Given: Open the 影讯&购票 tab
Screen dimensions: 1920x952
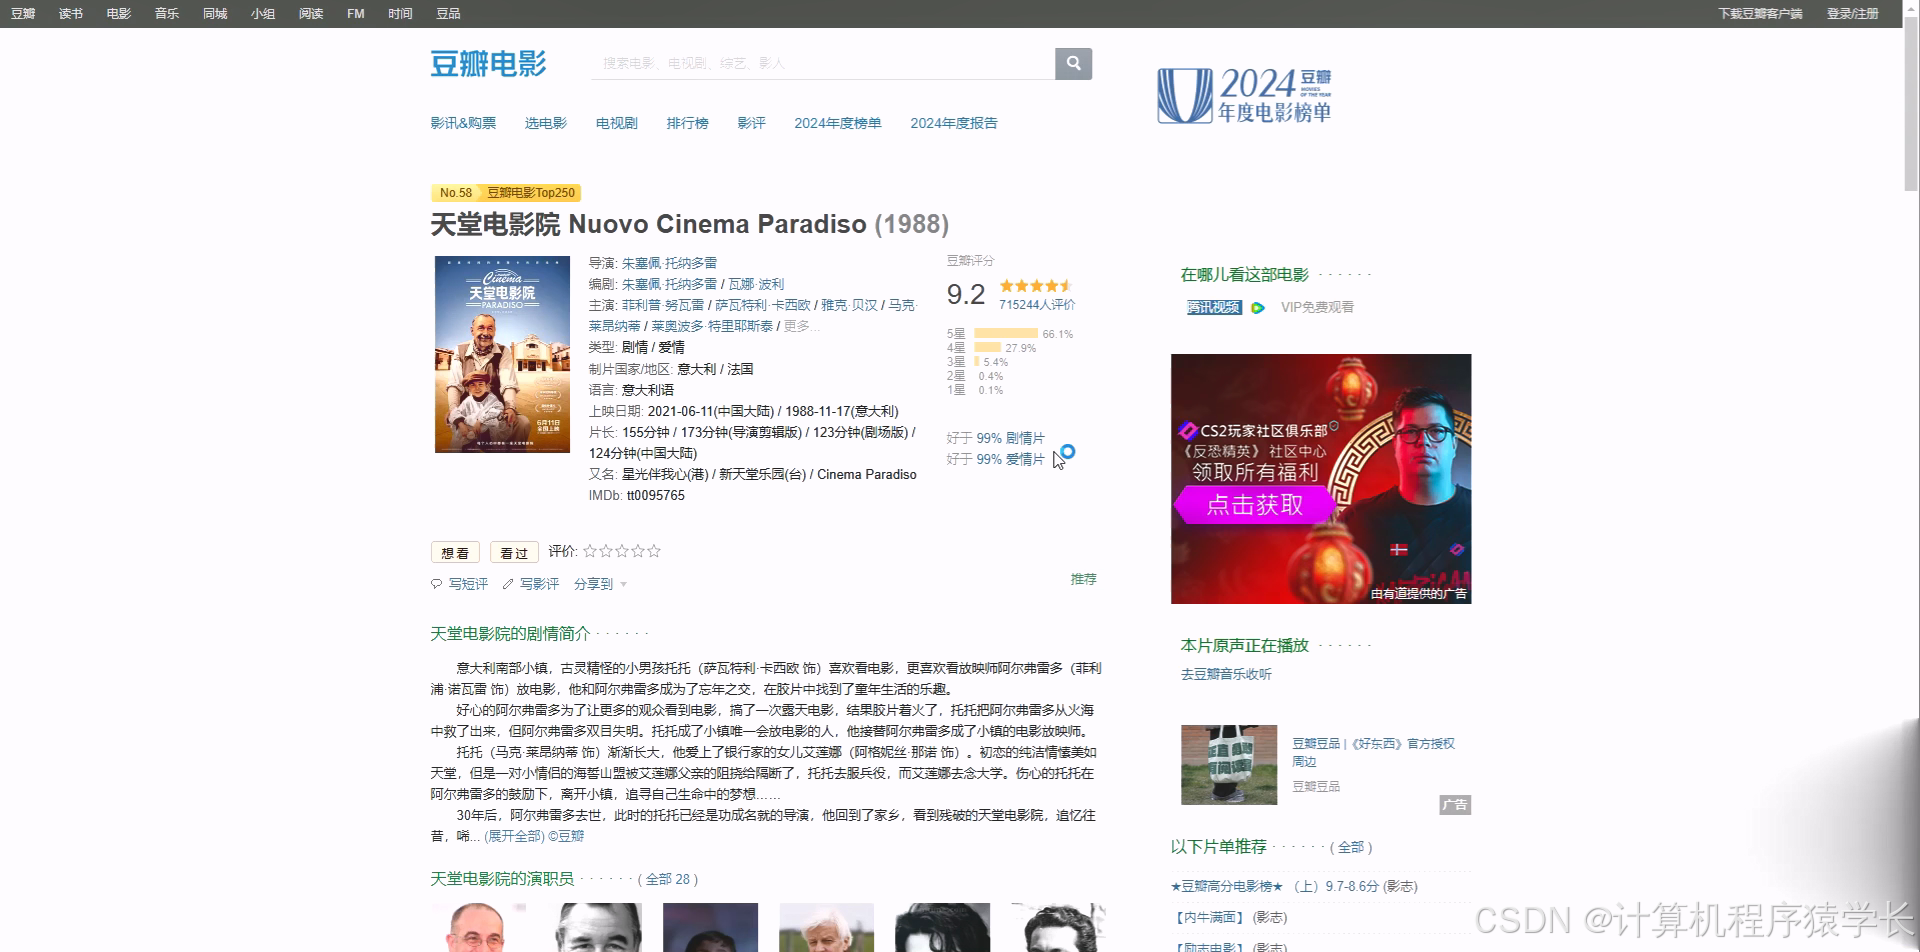Looking at the screenshot, I should point(463,123).
